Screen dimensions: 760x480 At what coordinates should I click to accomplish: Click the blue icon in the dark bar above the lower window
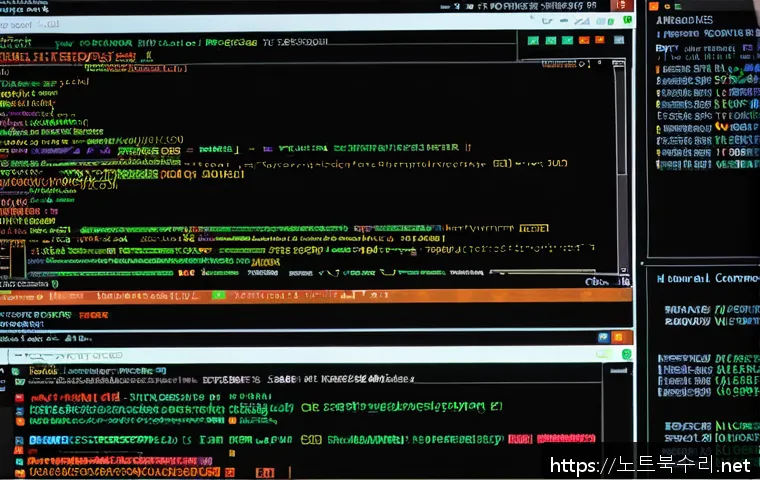(x=603, y=337)
